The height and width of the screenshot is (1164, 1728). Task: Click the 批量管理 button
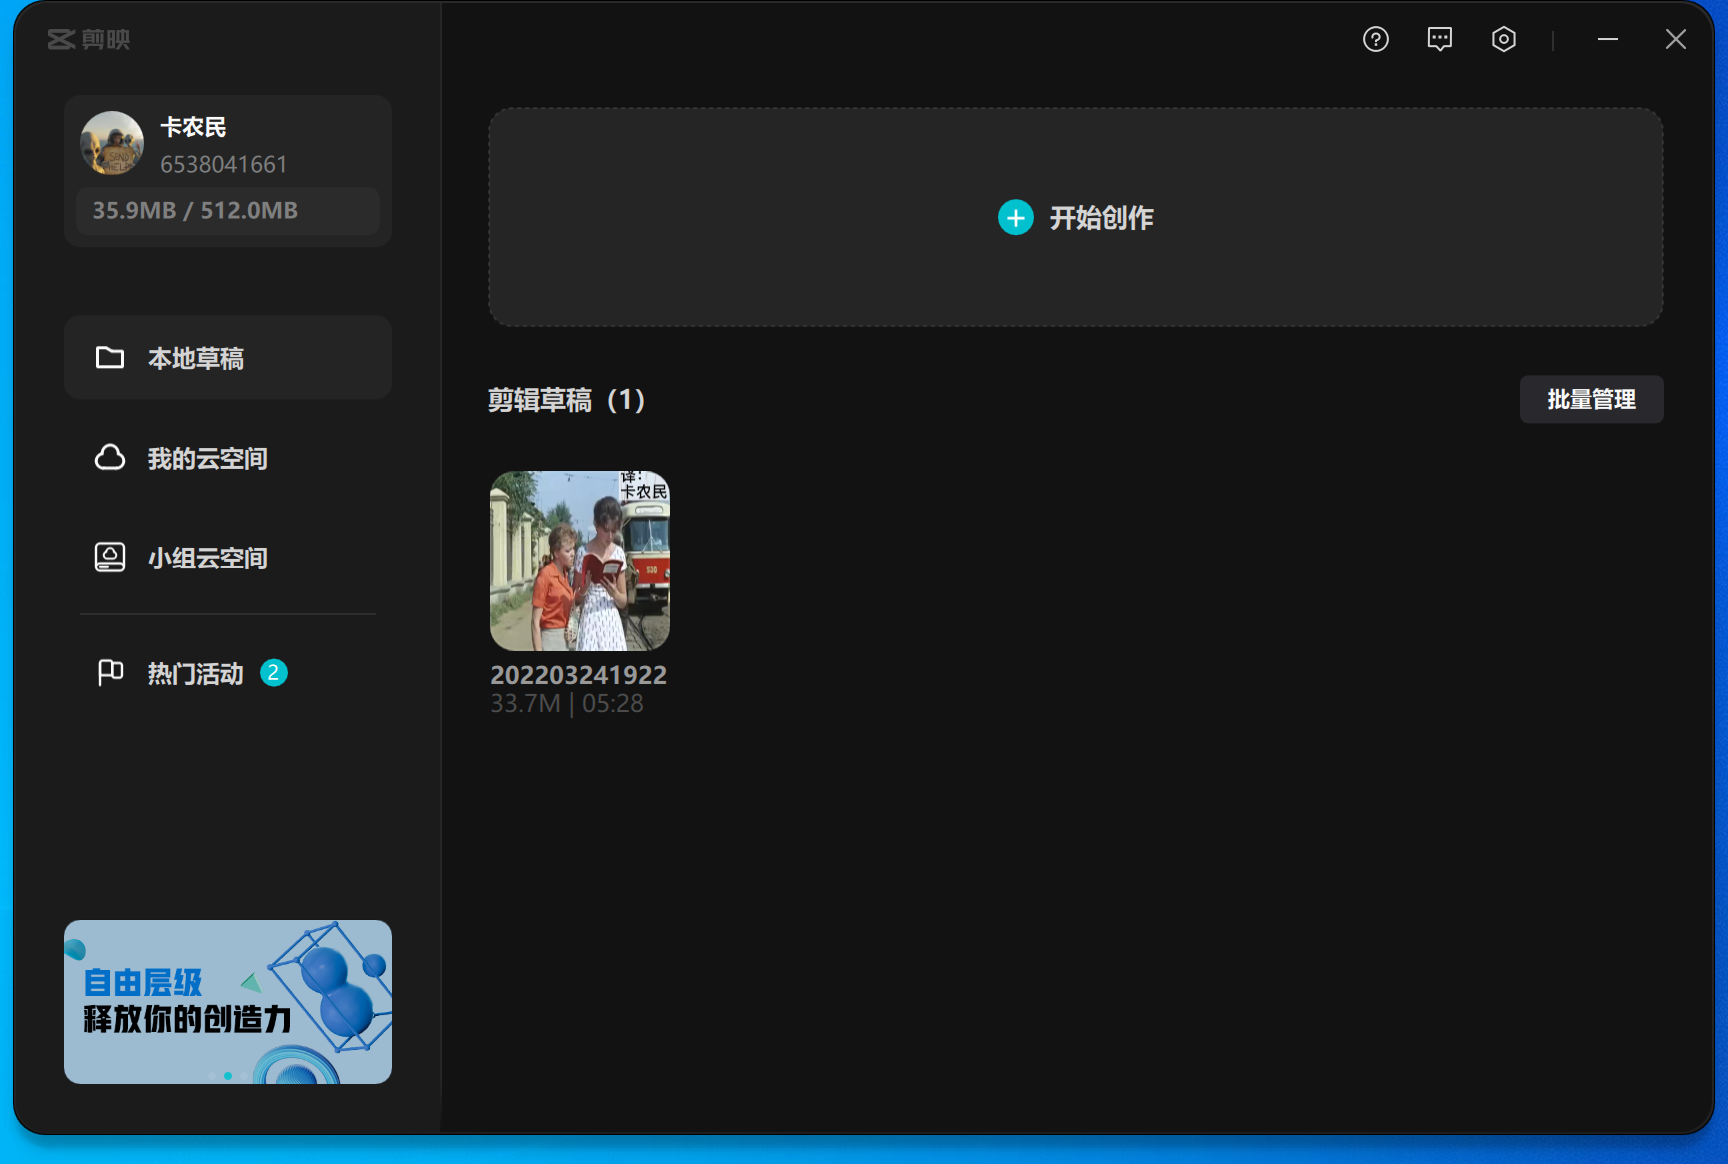(1592, 399)
